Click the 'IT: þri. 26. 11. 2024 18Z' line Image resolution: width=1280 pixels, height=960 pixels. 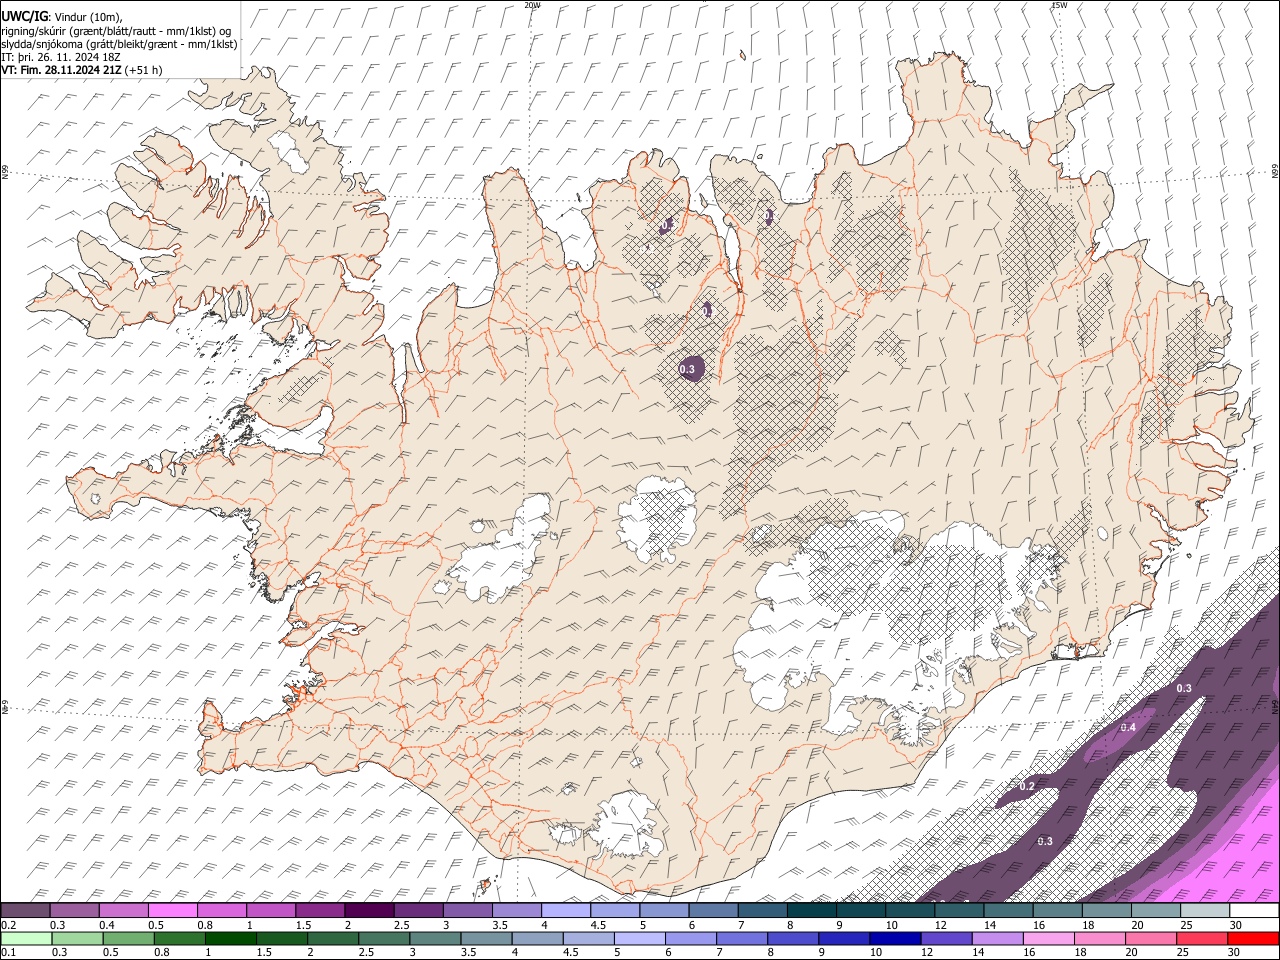(x=62, y=57)
